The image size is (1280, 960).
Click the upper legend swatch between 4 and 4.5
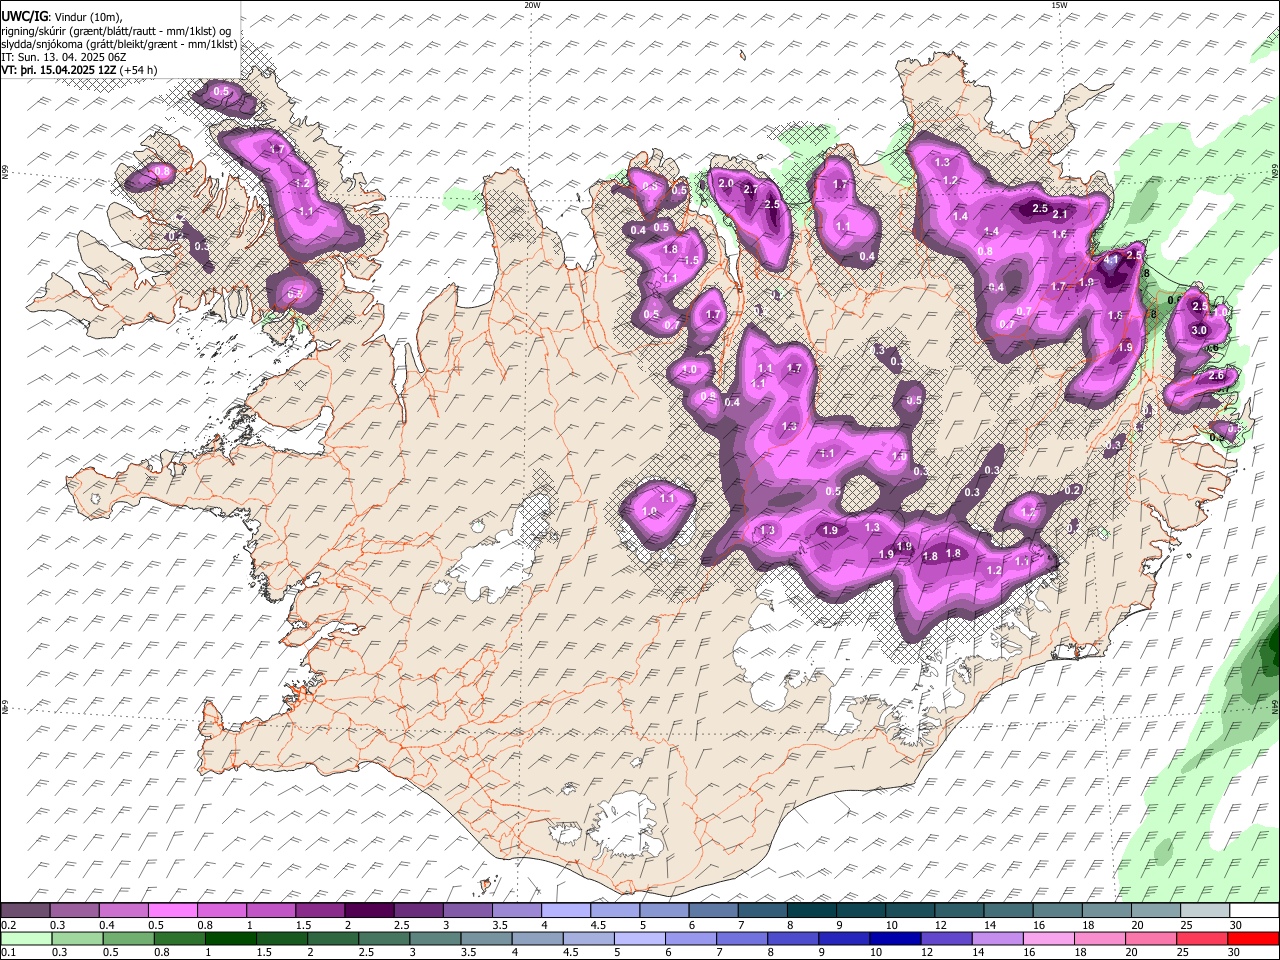click(566, 911)
